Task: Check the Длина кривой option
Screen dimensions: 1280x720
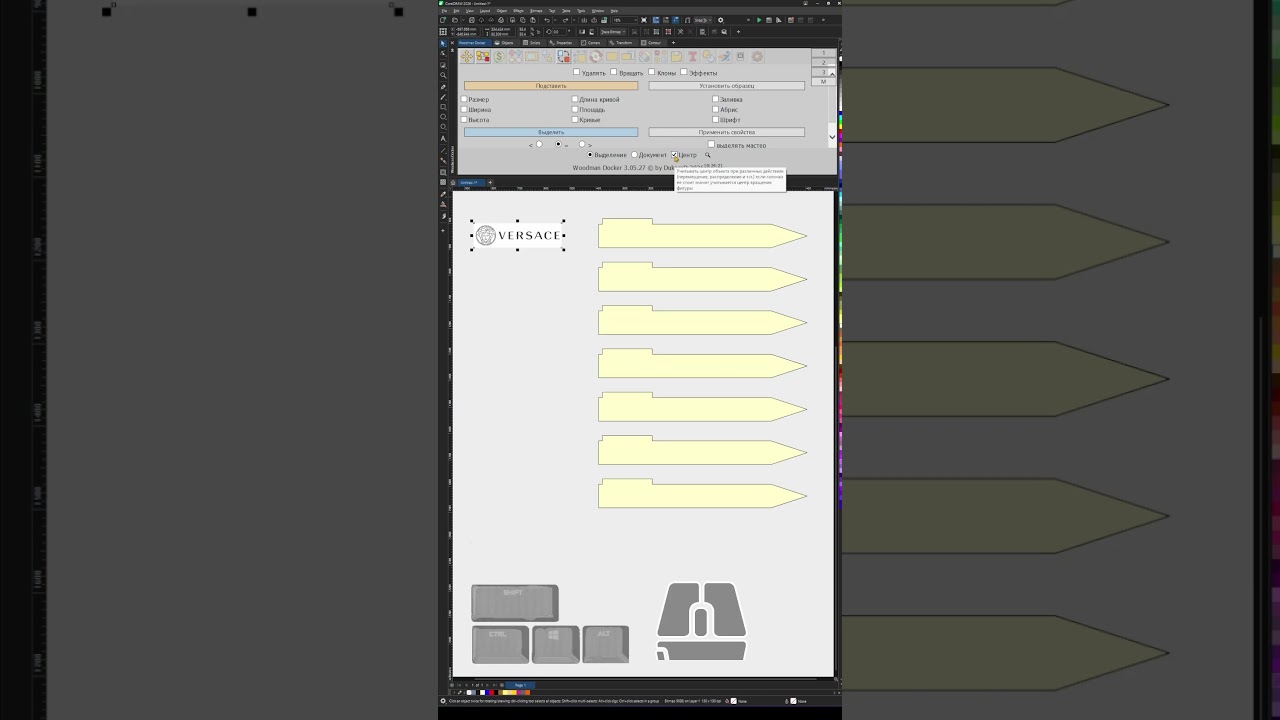Action: [x=574, y=99]
